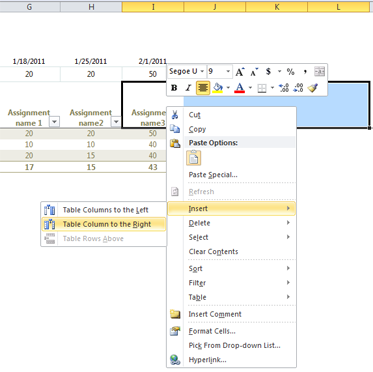Image resolution: width=373 pixels, height=372 pixels.
Task: Click the 1/18/2011 date cell
Action: (29, 61)
